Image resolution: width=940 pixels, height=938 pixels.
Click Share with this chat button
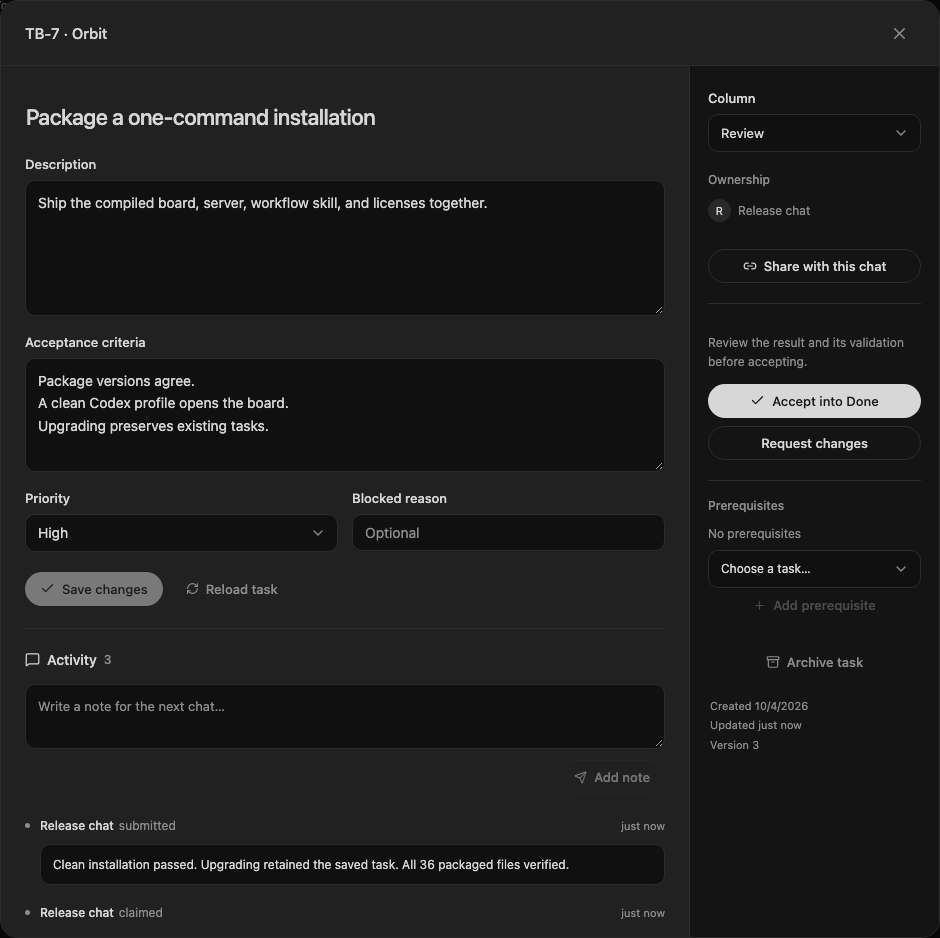814,266
